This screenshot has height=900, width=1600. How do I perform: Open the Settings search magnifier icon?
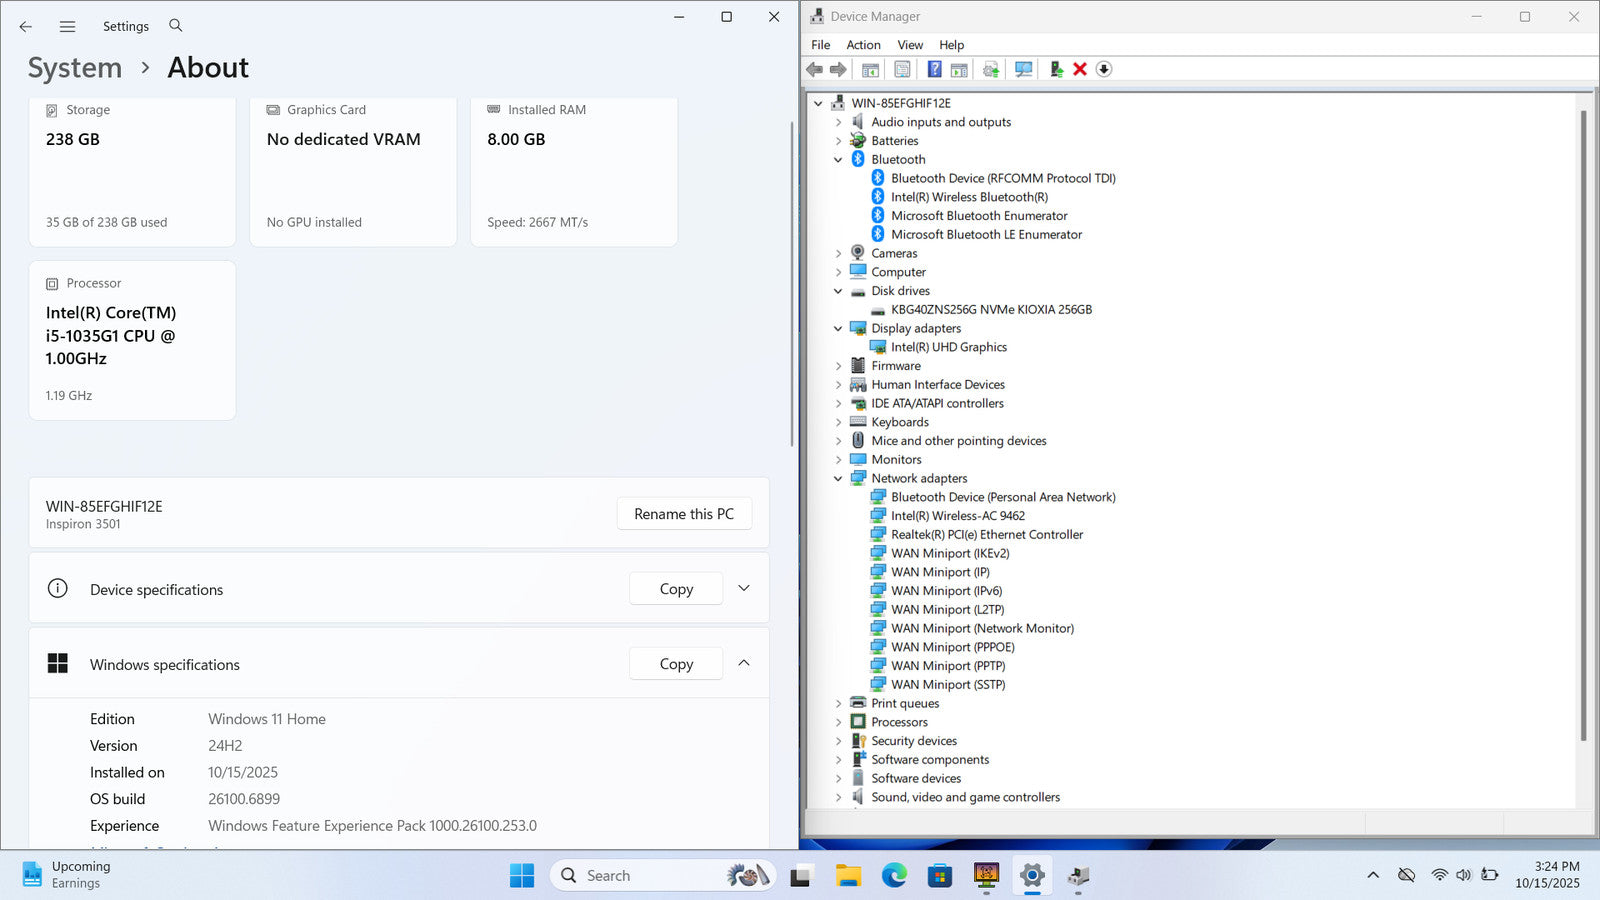coord(176,26)
